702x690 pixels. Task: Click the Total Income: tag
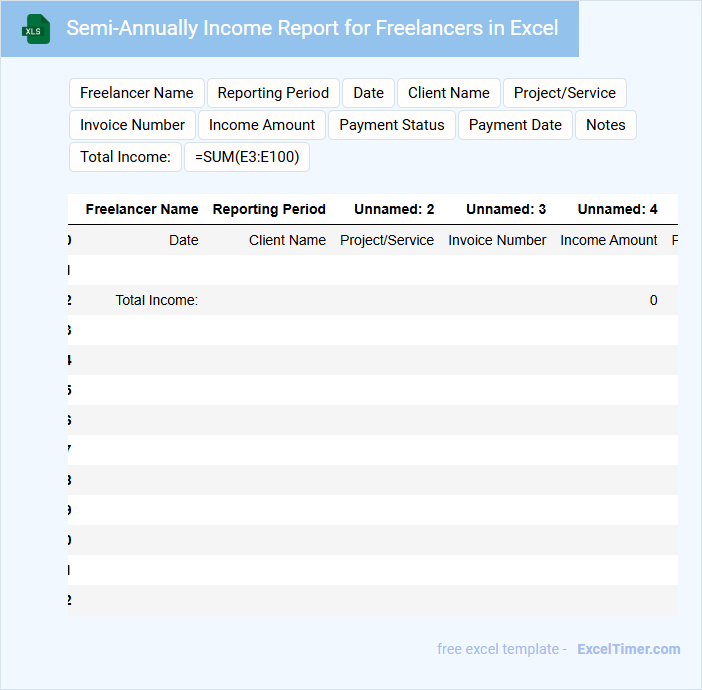(125, 157)
